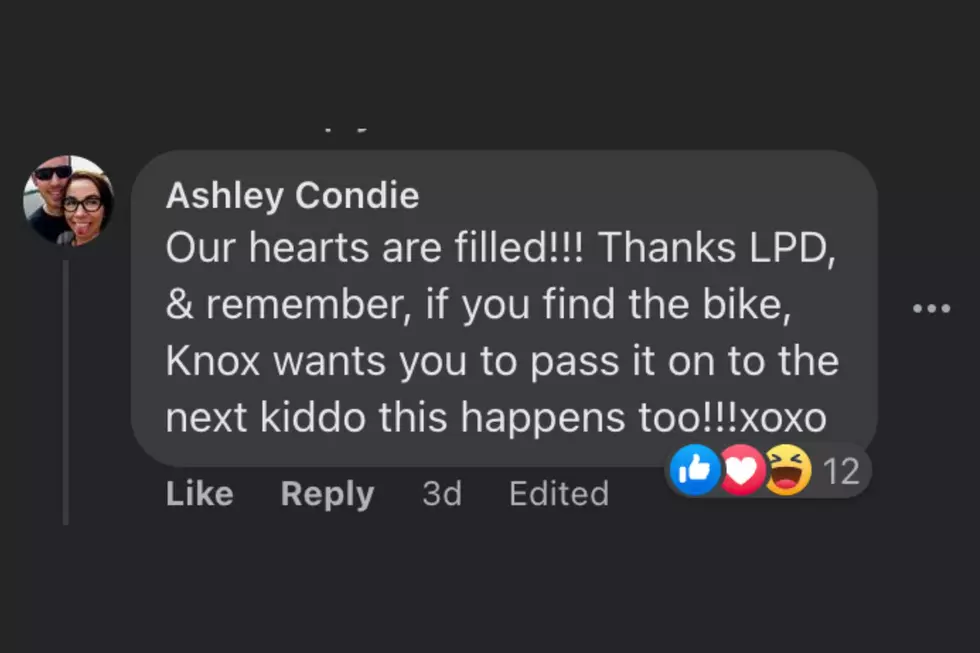Click the blue thumbs-up reaction icon
The height and width of the screenshot is (653, 980).
point(694,470)
